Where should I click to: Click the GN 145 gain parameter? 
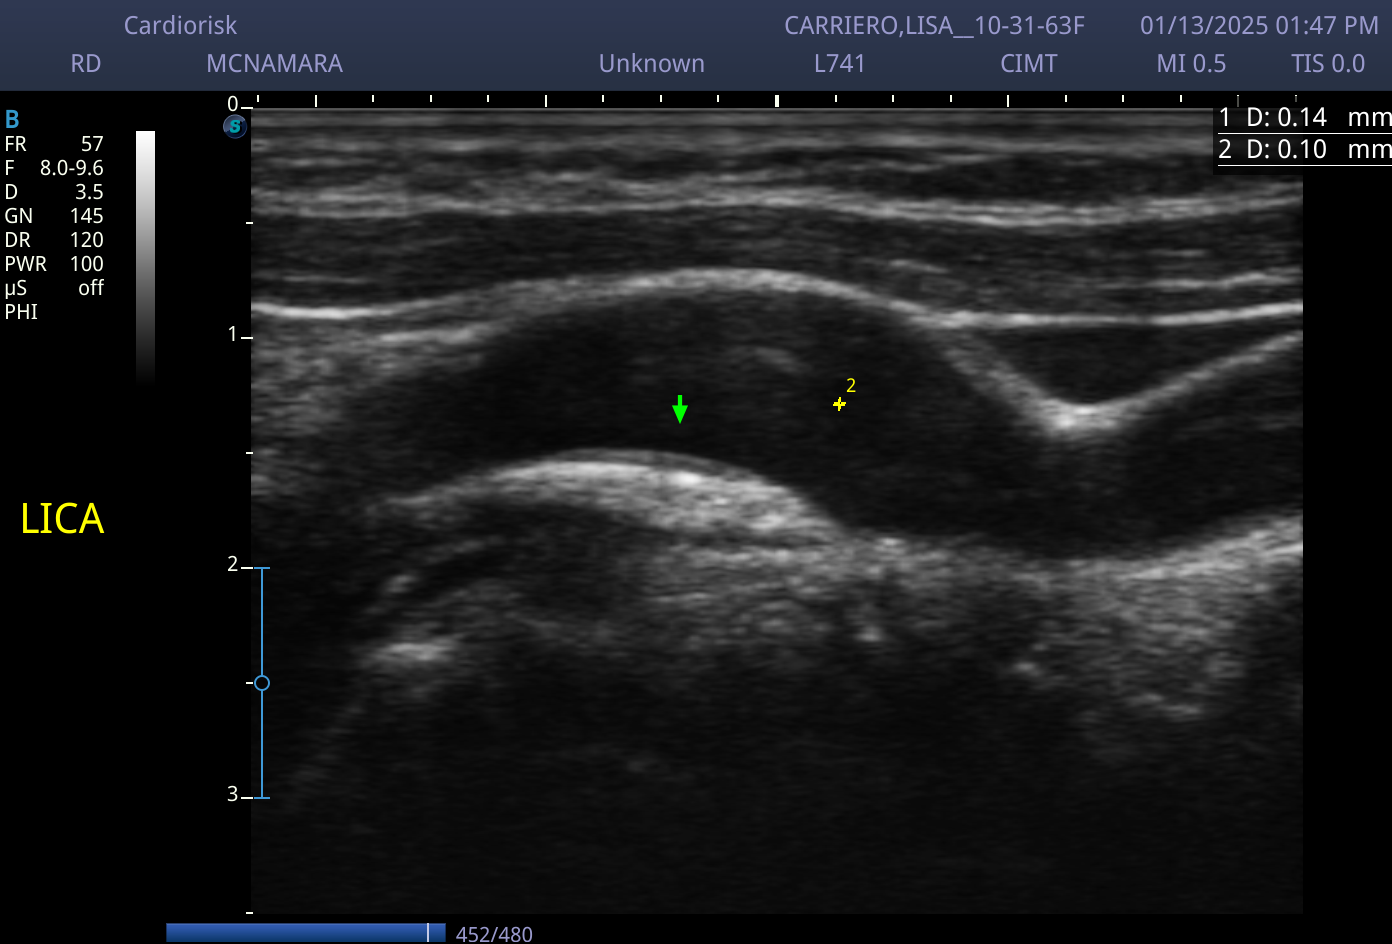pos(54,216)
